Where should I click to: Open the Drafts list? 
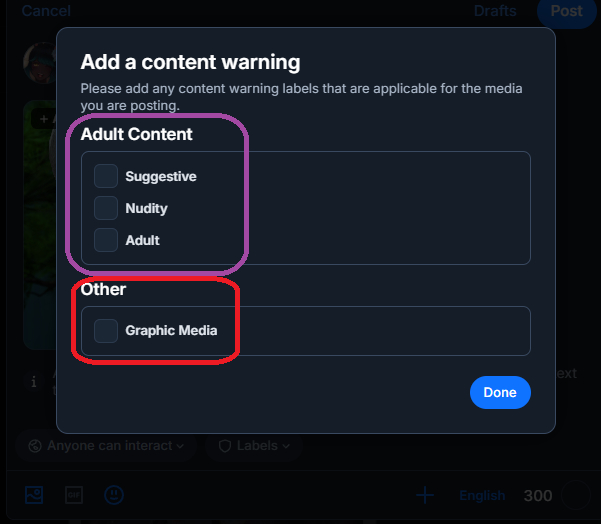(495, 11)
